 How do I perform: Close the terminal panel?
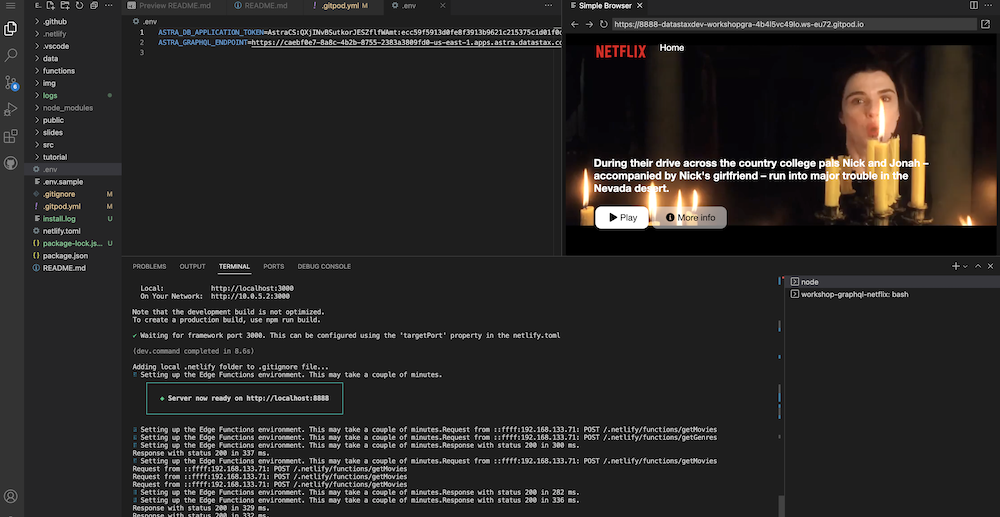point(990,266)
